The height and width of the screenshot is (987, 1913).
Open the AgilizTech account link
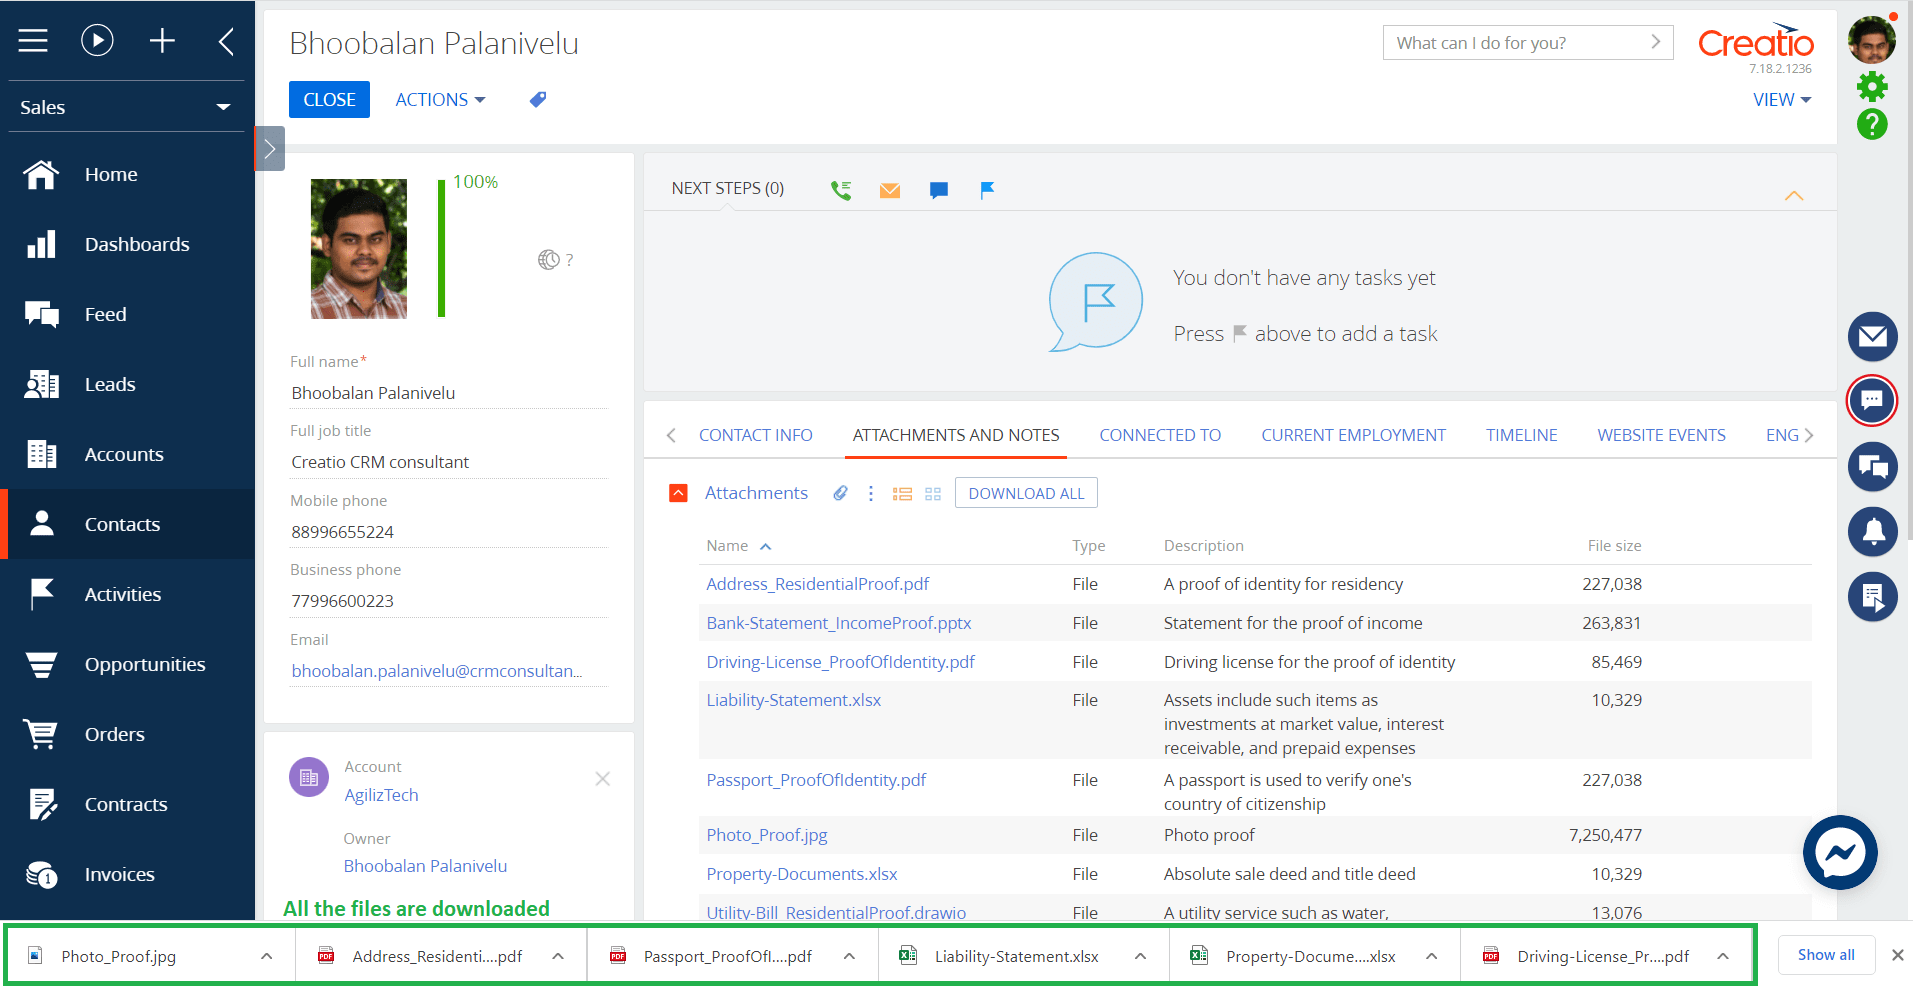(x=381, y=794)
